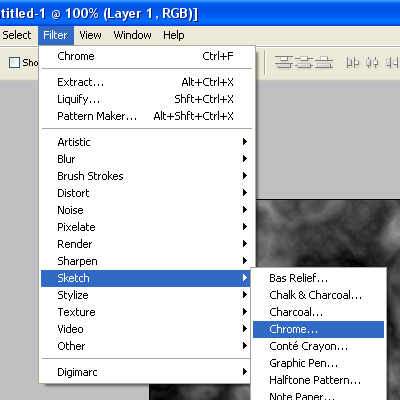
Task: Expand the Stylize filter submenu
Action: click(146, 295)
